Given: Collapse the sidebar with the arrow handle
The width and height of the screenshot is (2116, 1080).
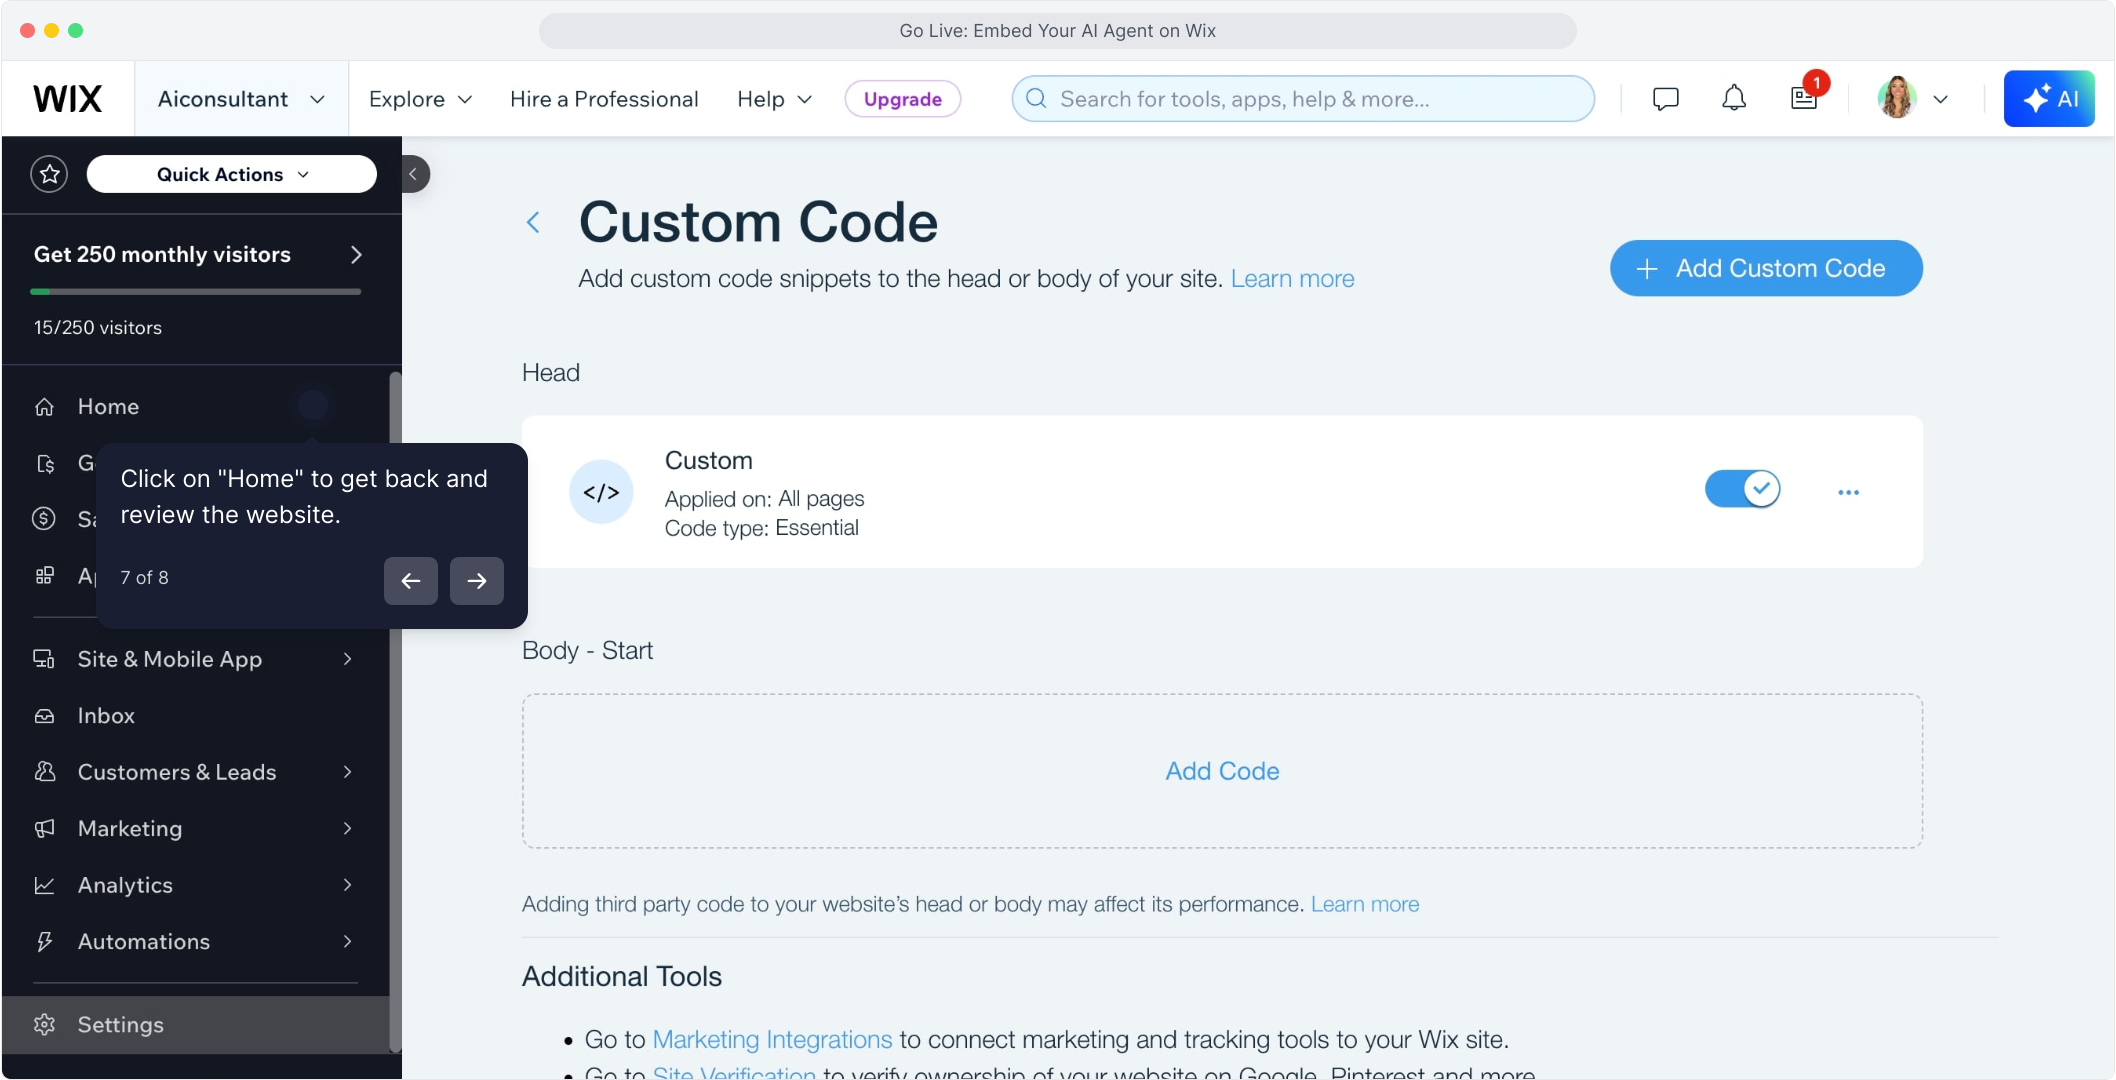Looking at the screenshot, I should [x=414, y=174].
